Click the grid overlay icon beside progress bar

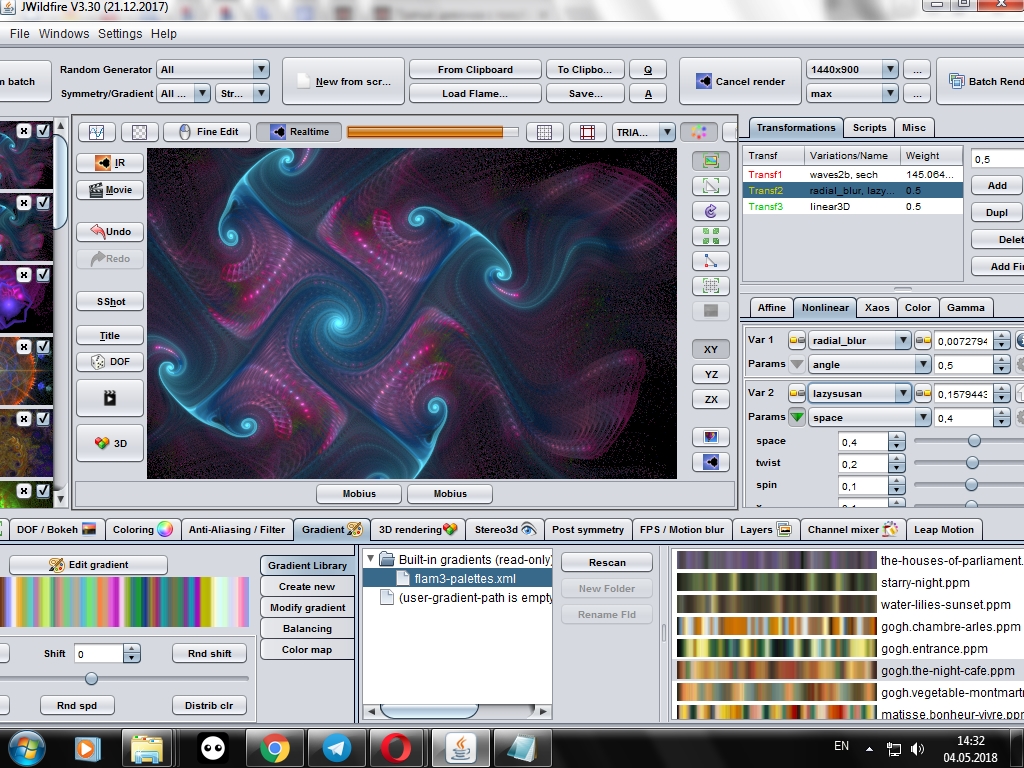pos(544,132)
